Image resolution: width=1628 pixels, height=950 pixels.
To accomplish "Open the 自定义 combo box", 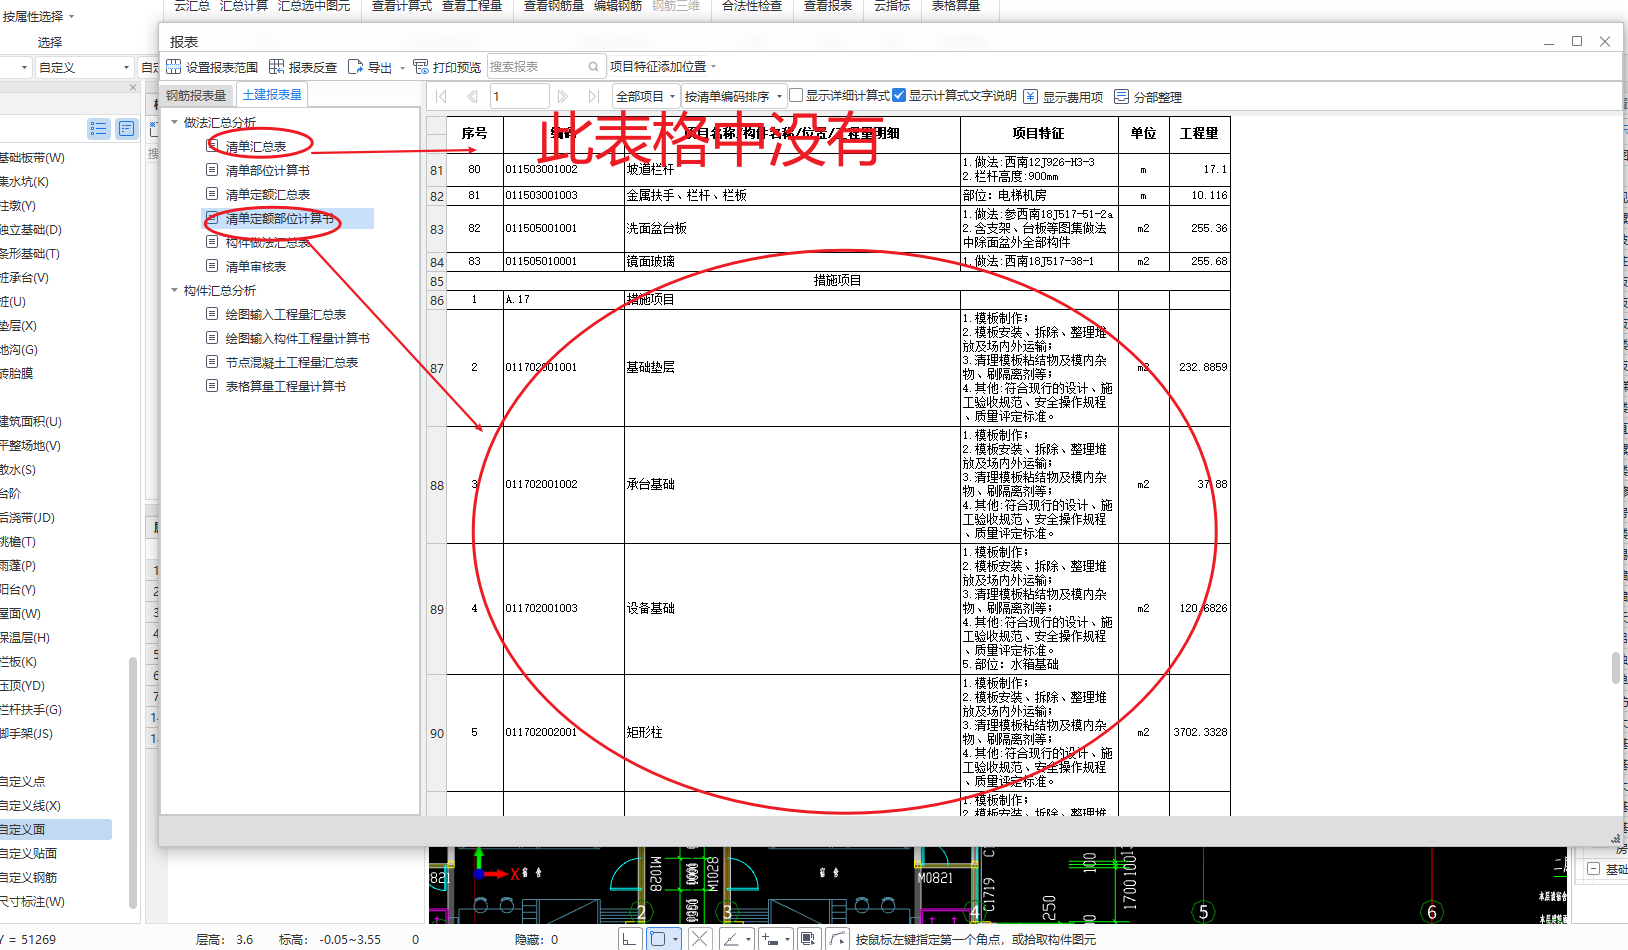I will (84, 67).
